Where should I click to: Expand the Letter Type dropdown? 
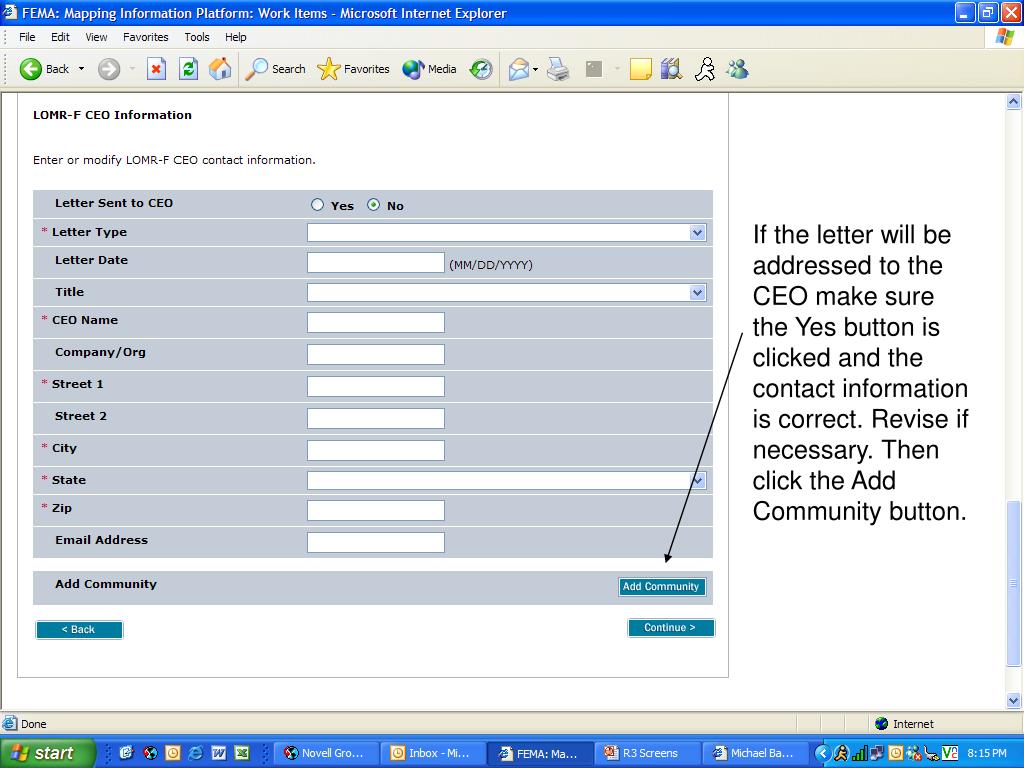tap(697, 232)
